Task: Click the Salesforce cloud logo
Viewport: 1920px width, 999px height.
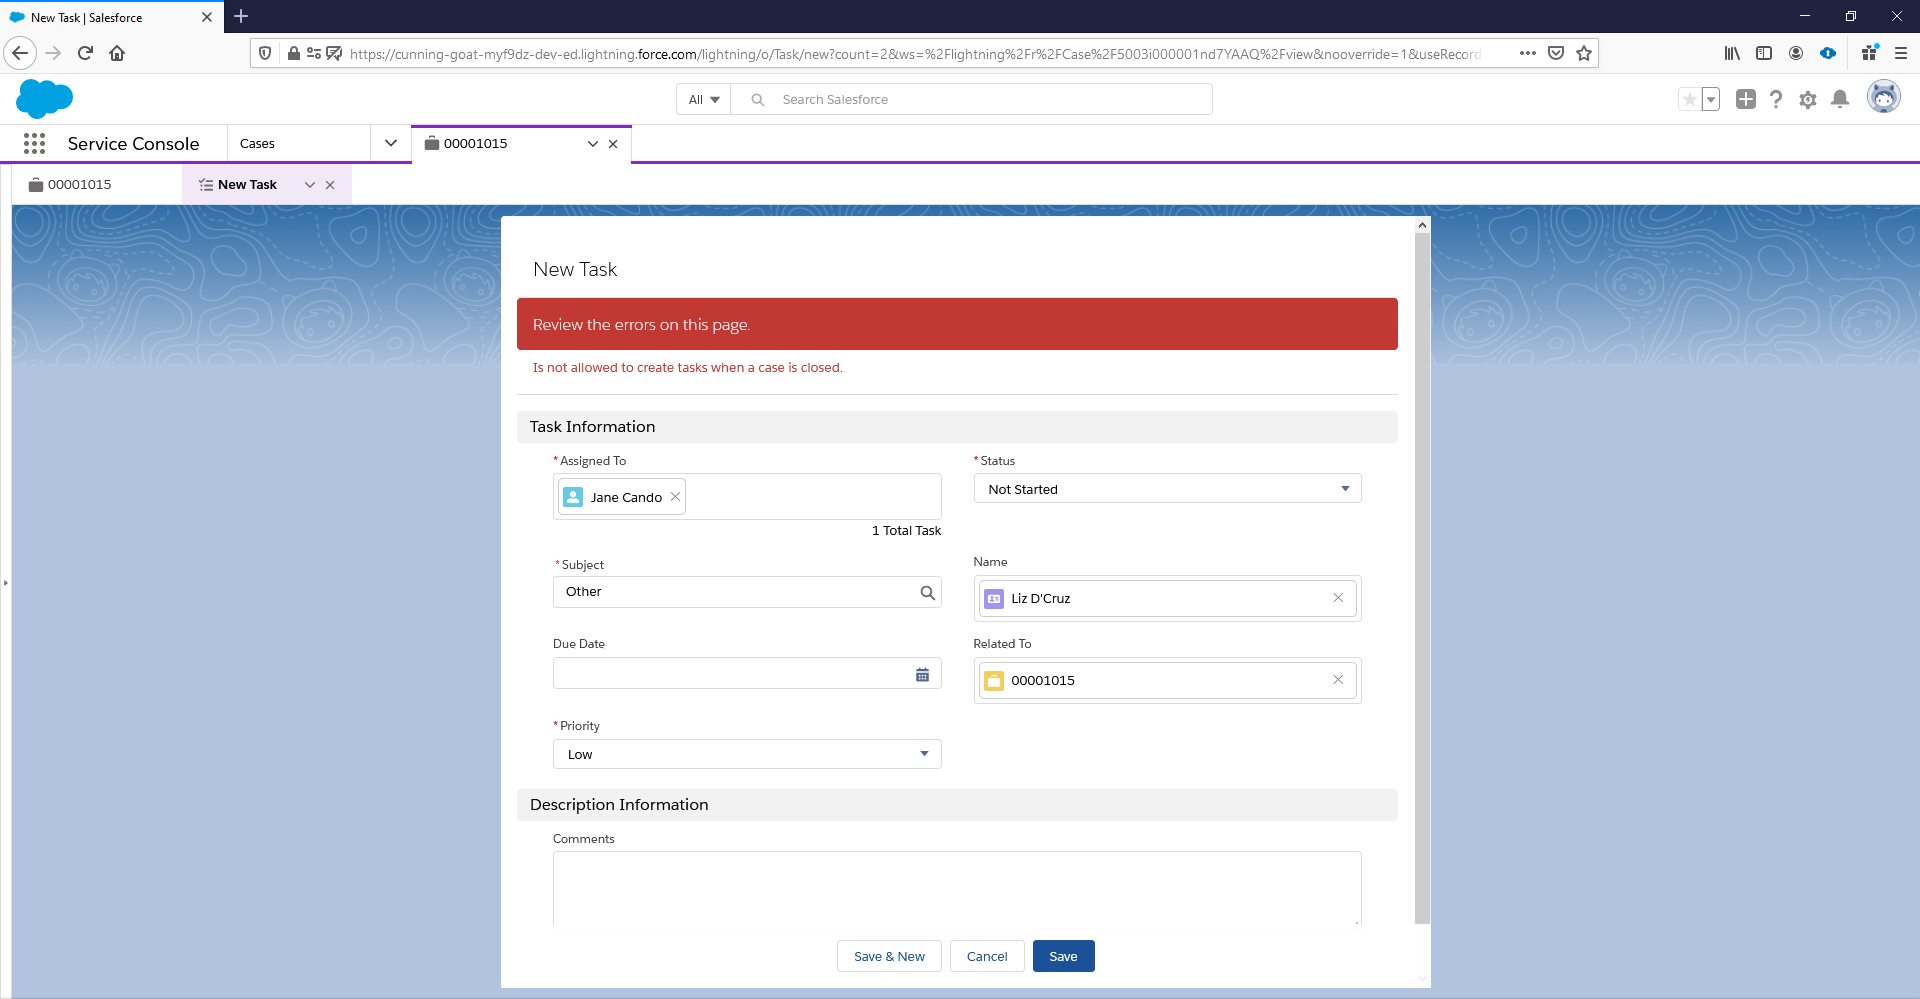Action: tap(45, 99)
